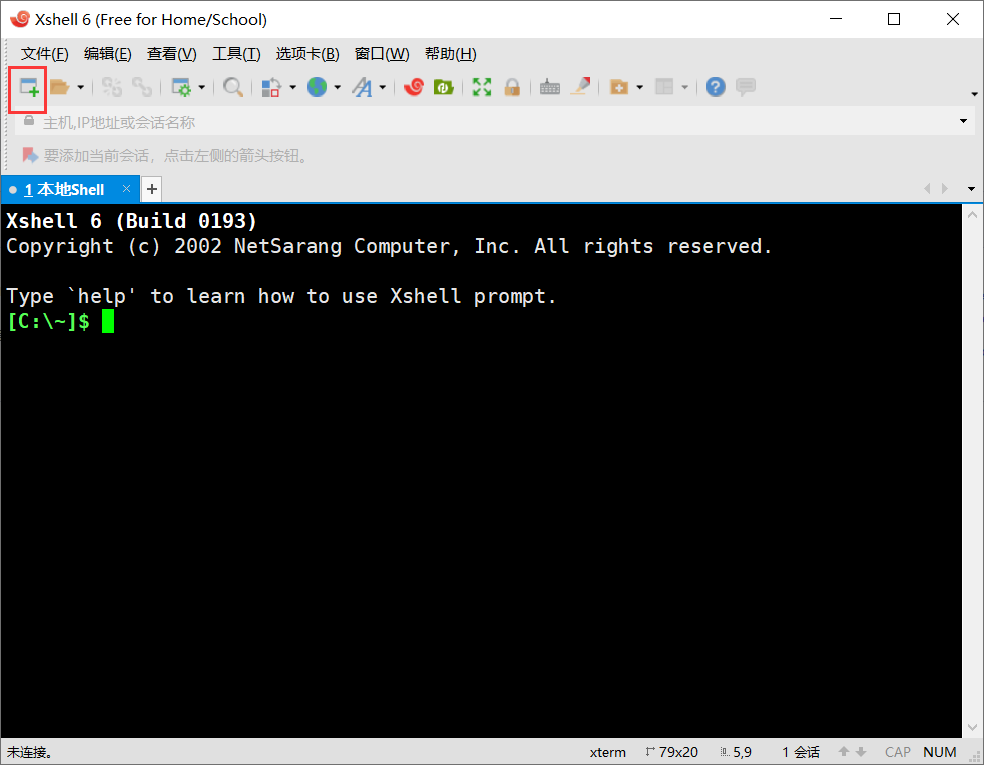Launch Xftp green toolbar icon
984x765 pixels.
coord(444,87)
